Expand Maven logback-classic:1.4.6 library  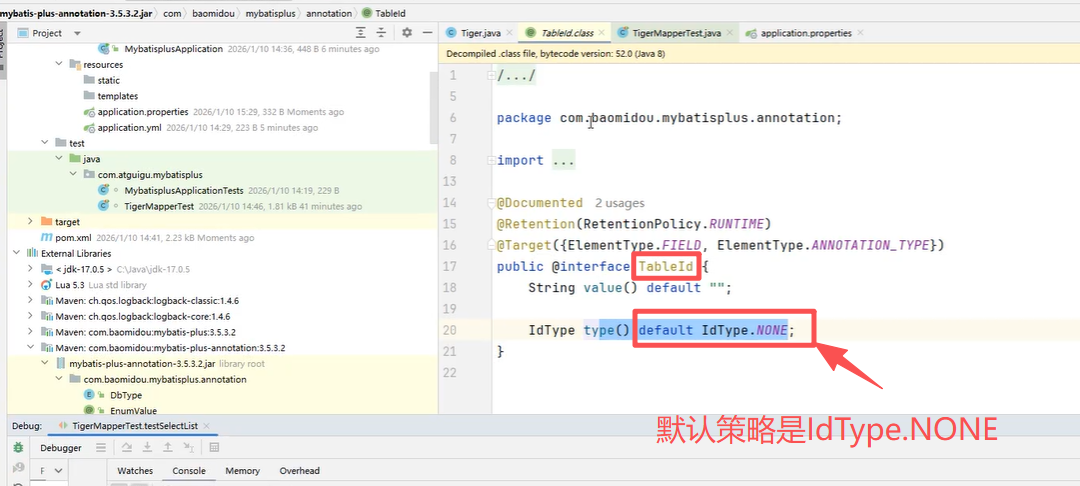30,301
